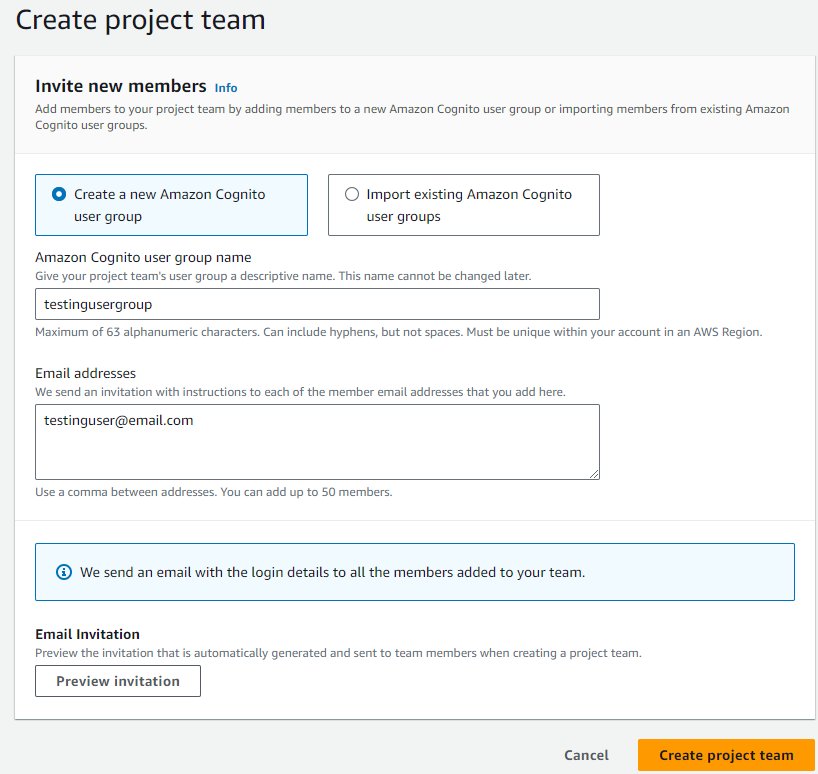Click the 'Create project team' page title
The width and height of the screenshot is (818, 774).
pyautogui.click(x=140, y=20)
